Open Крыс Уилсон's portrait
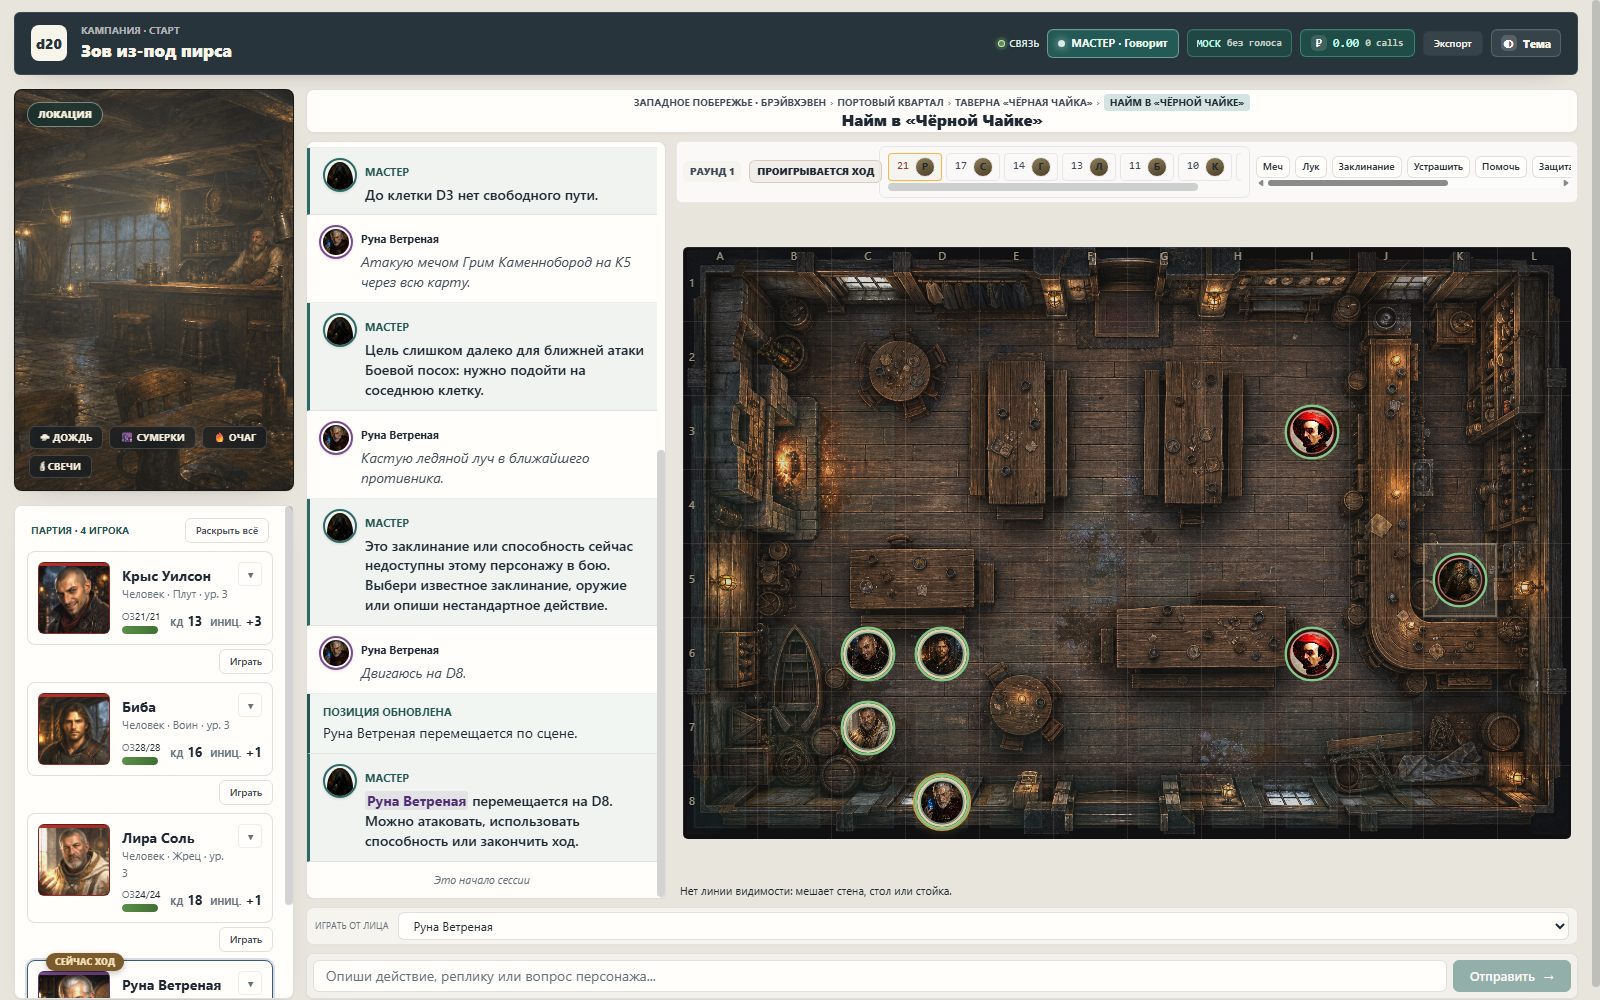The image size is (1600, 1000). click(74, 598)
